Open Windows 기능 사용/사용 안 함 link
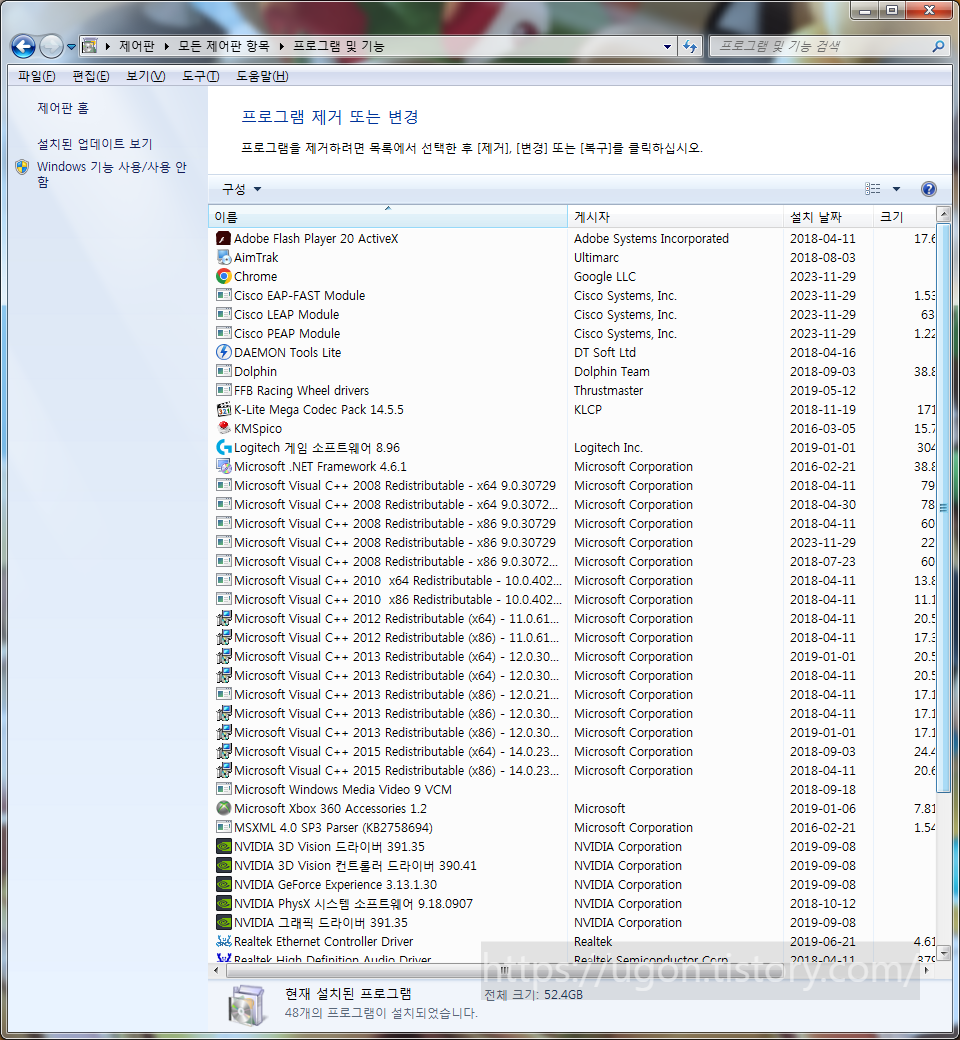Image resolution: width=960 pixels, height=1040 pixels. 111,174
